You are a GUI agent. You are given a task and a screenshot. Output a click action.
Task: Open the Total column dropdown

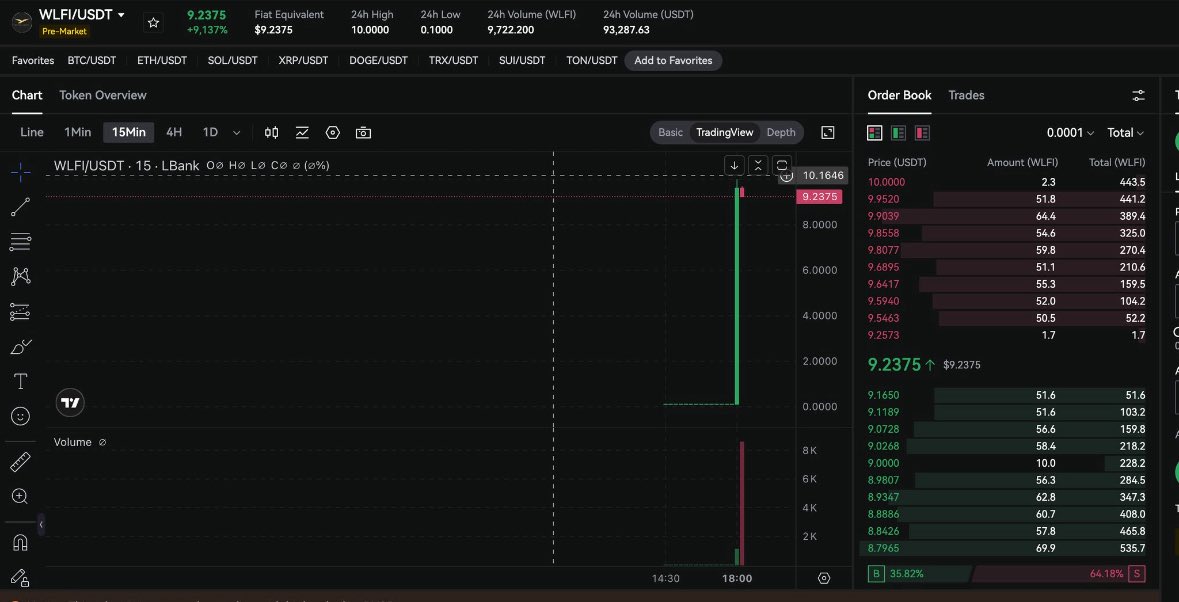(x=1125, y=133)
